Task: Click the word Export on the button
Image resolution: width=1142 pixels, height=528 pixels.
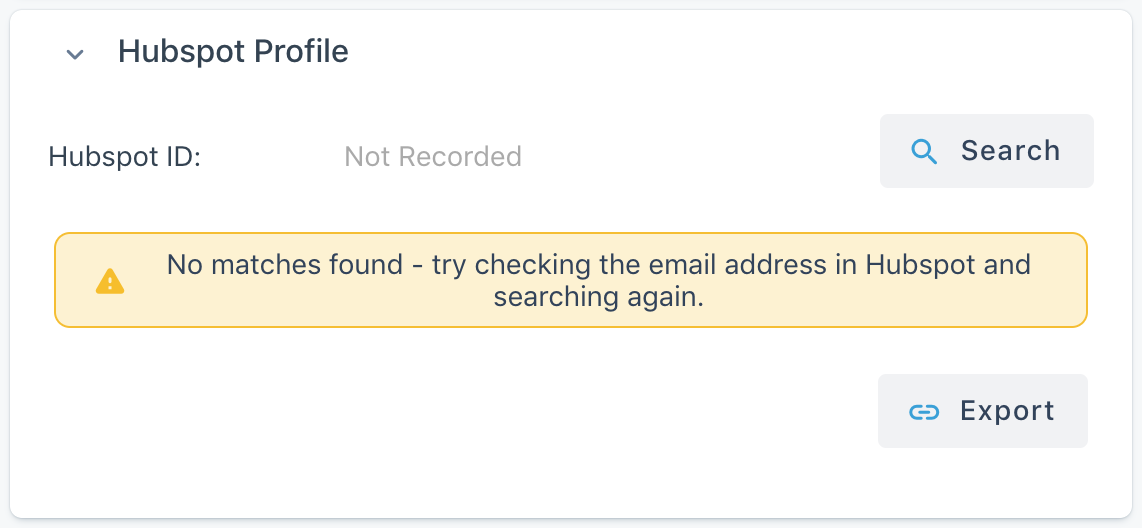Action: 1007,411
